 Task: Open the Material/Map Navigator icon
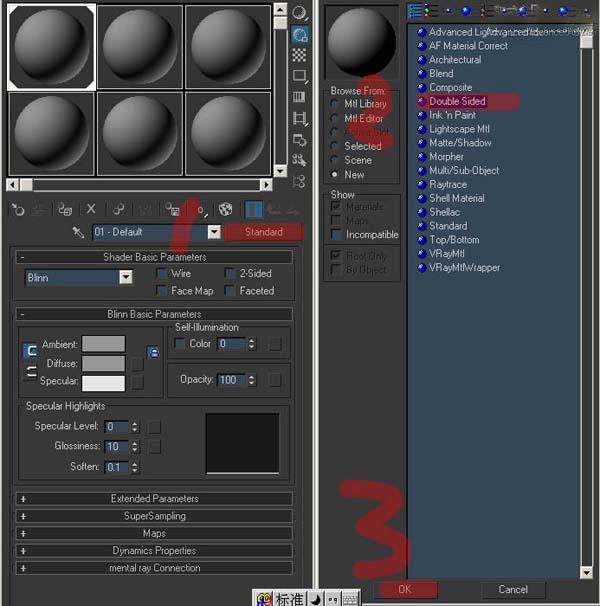[x=299, y=181]
